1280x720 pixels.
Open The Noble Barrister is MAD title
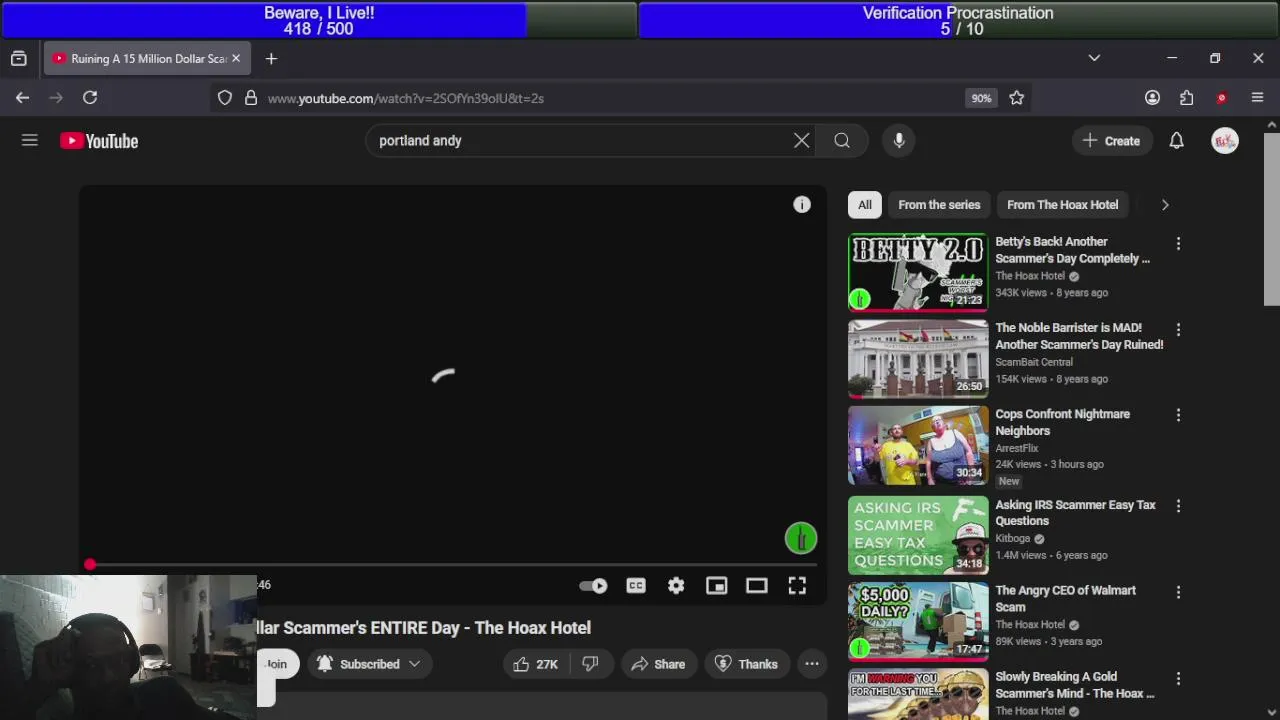click(1079, 336)
